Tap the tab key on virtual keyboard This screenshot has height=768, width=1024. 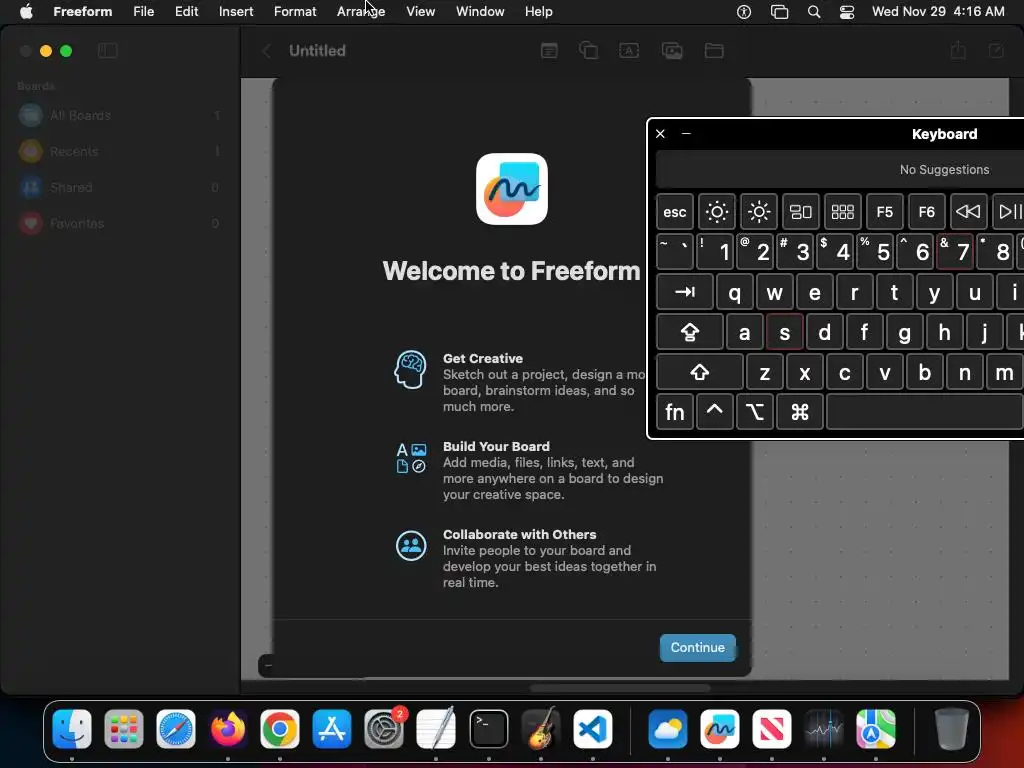(x=684, y=292)
